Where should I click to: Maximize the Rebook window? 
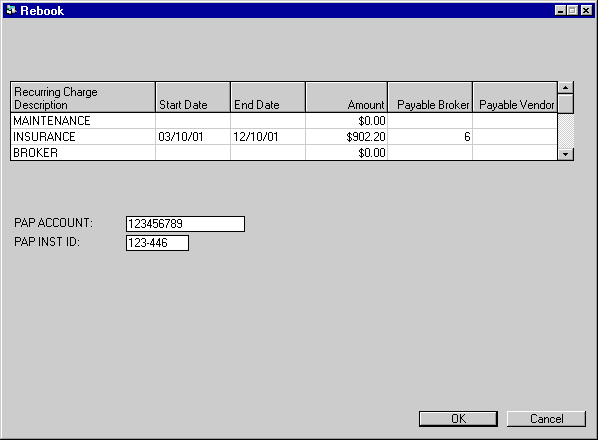click(x=572, y=10)
